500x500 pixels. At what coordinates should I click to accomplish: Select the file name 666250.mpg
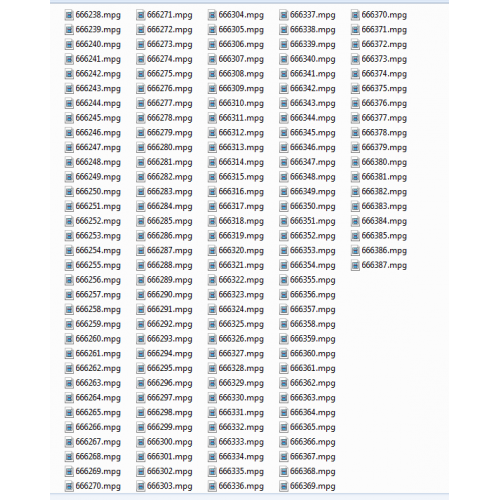pos(98,192)
